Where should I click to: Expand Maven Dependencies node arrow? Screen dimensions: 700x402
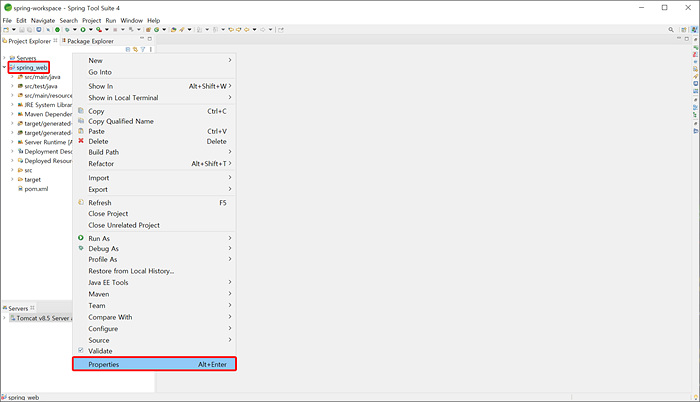click(x=12, y=114)
